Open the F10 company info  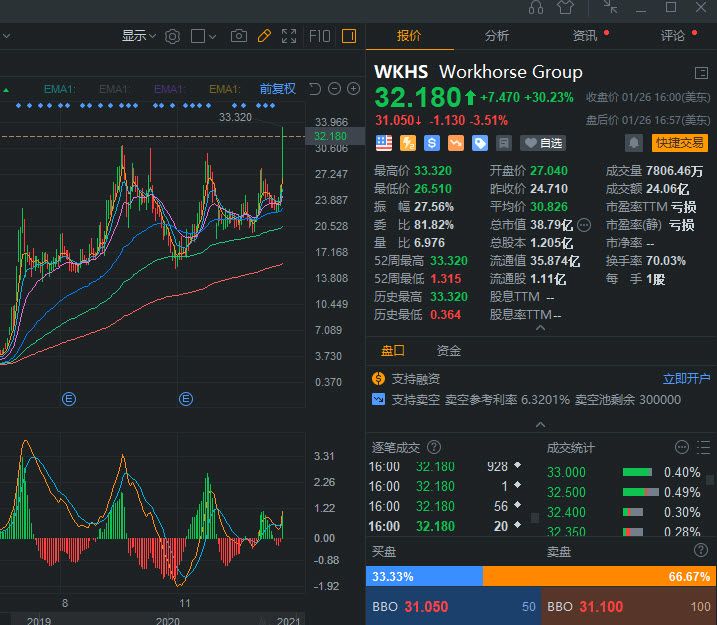pos(320,36)
